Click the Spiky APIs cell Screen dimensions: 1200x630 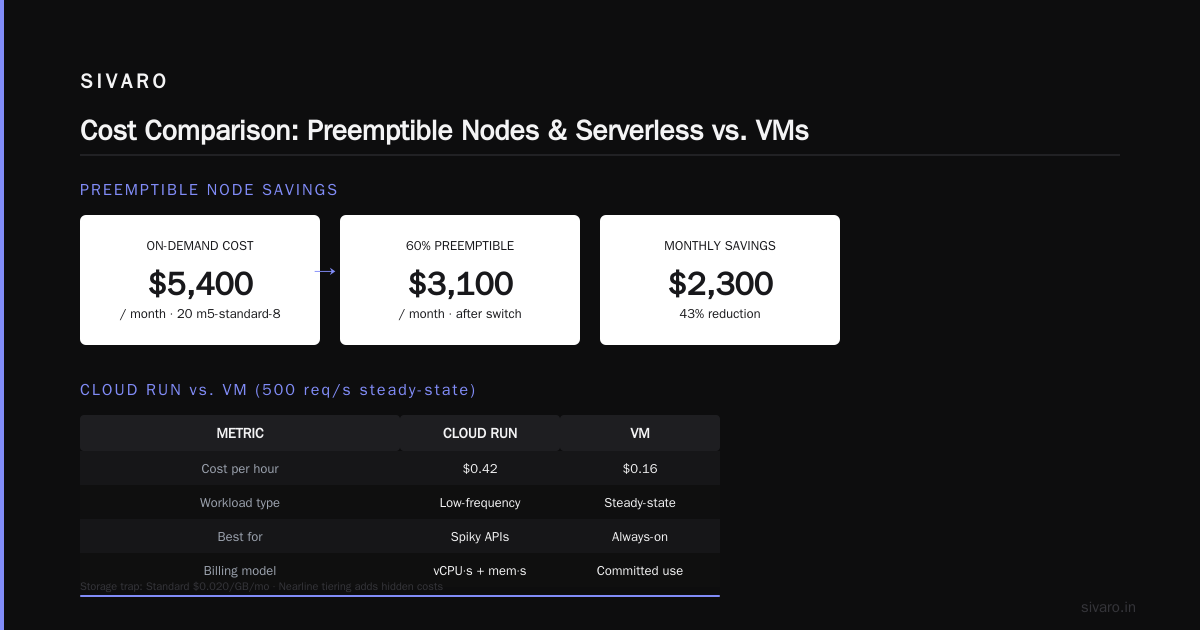480,536
